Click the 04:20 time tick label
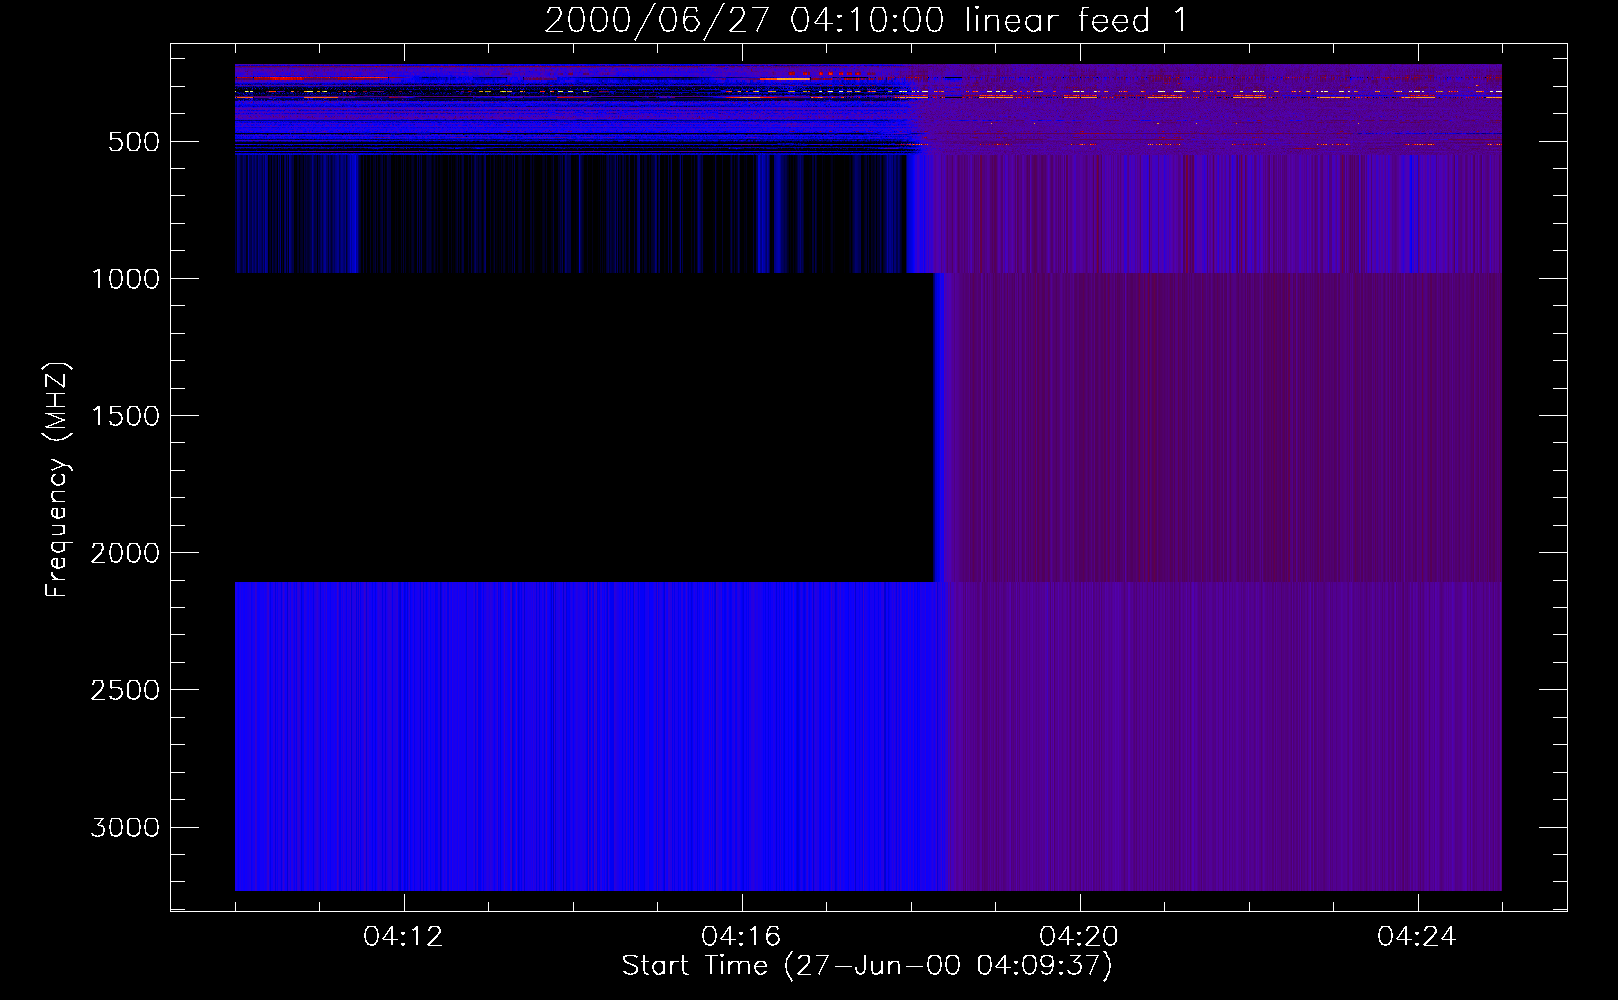1618x1000 pixels. tap(1080, 937)
